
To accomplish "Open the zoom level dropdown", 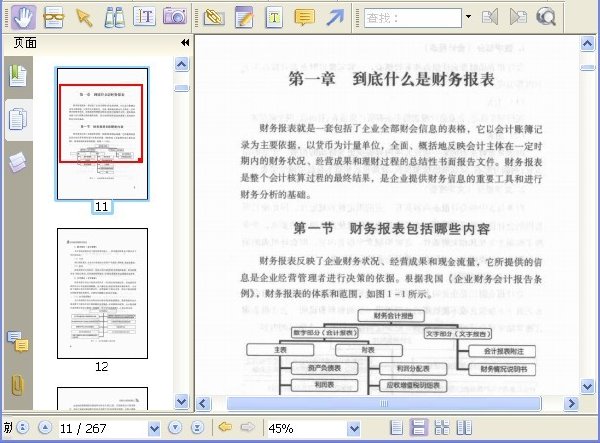I will pos(354,429).
